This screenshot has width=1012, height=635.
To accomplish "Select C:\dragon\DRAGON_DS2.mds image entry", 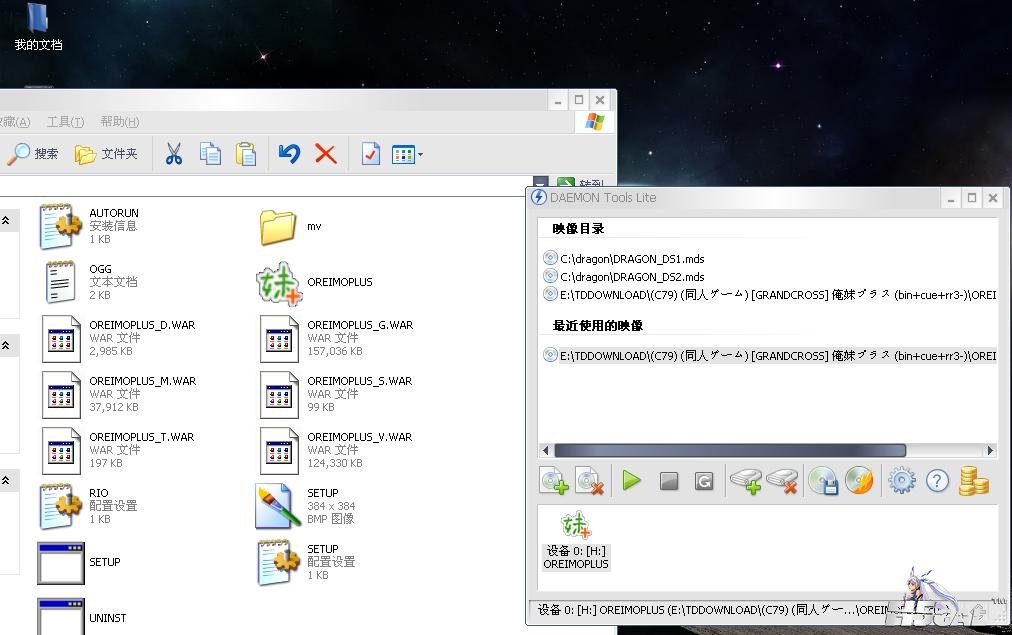I will click(623, 277).
